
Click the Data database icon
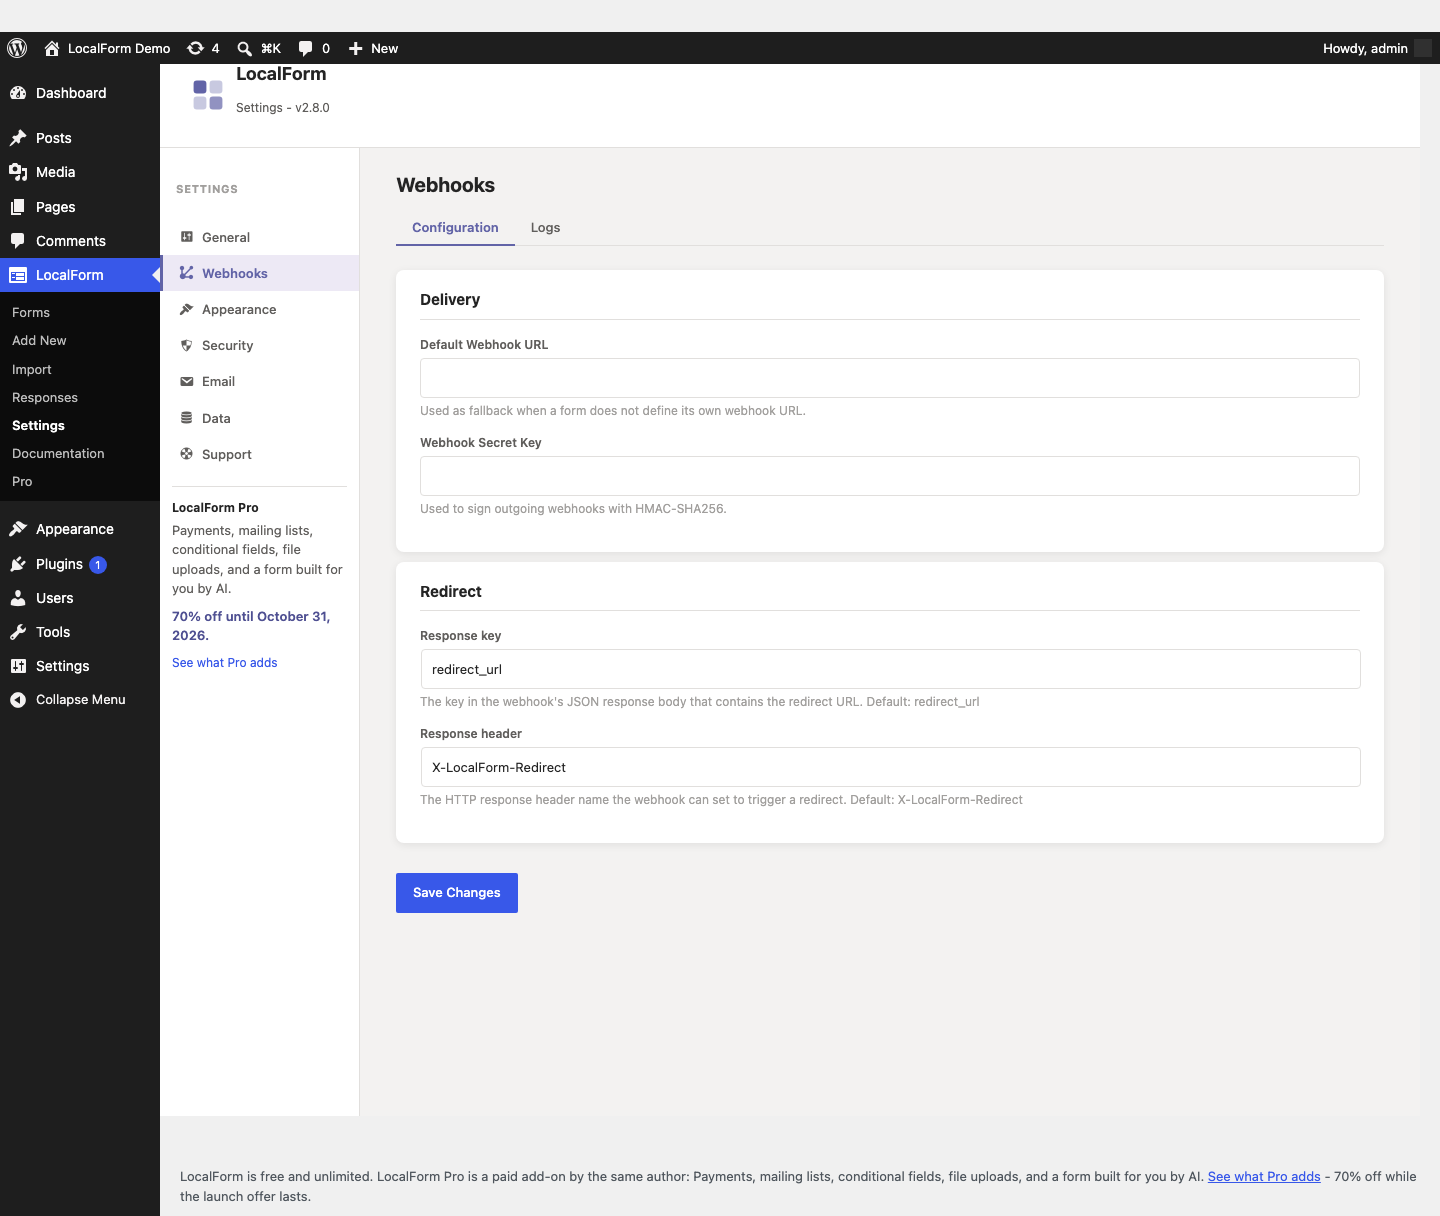point(187,418)
